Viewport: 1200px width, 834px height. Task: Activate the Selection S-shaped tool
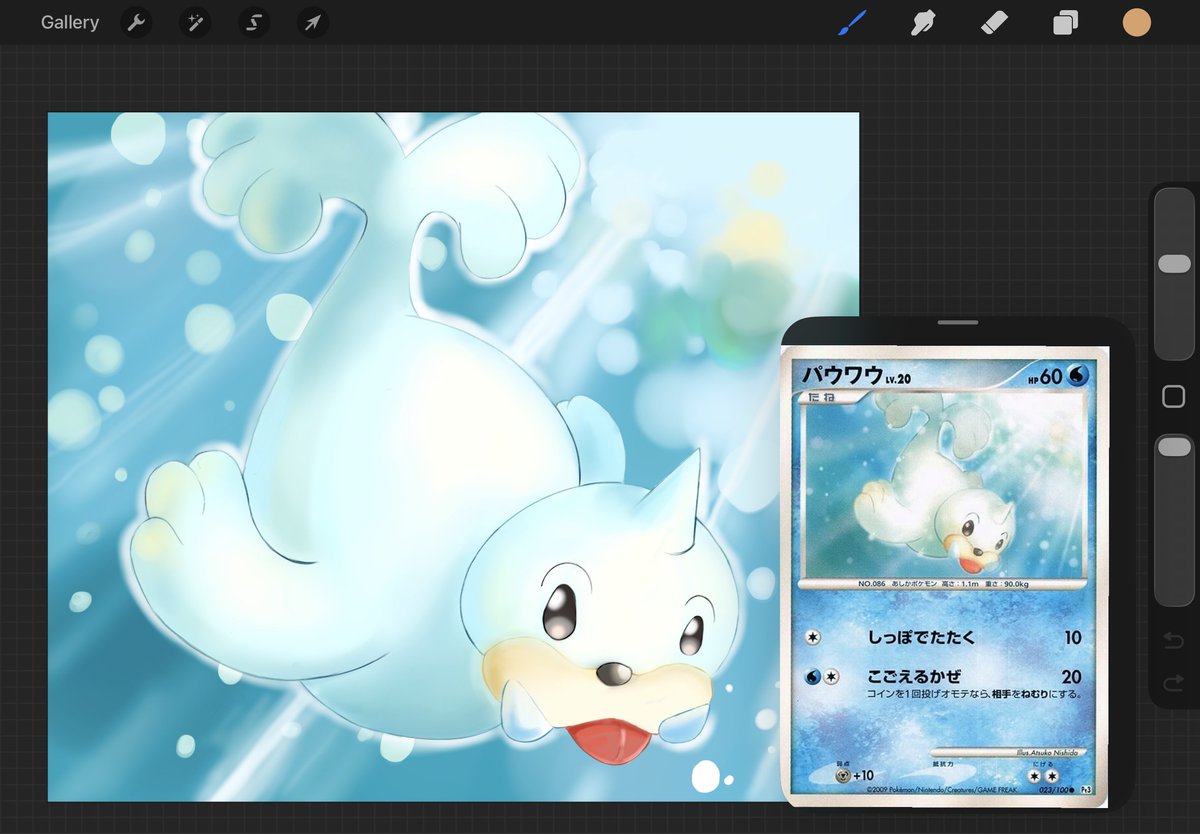(x=254, y=22)
